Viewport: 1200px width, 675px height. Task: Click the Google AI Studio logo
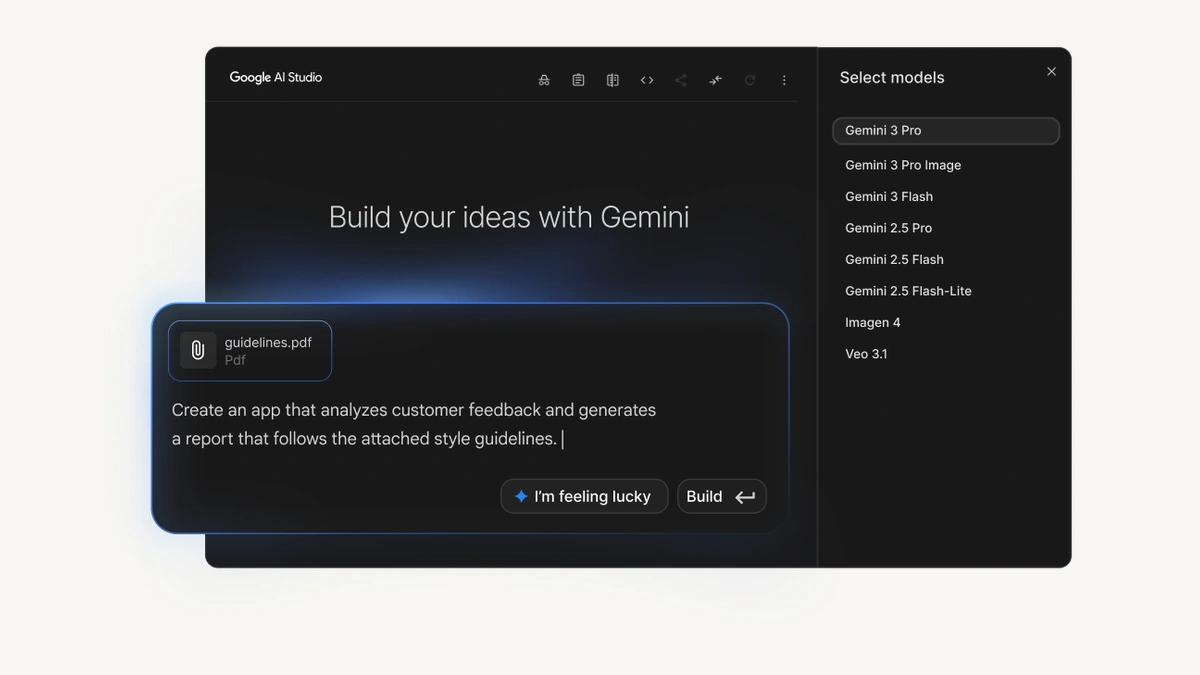(276, 77)
